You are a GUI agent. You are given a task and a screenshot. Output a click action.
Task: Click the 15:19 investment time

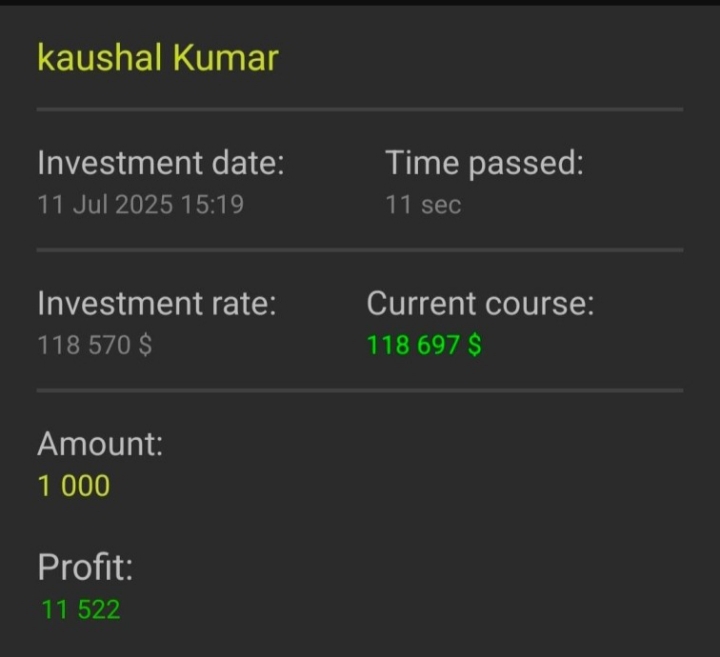point(212,205)
